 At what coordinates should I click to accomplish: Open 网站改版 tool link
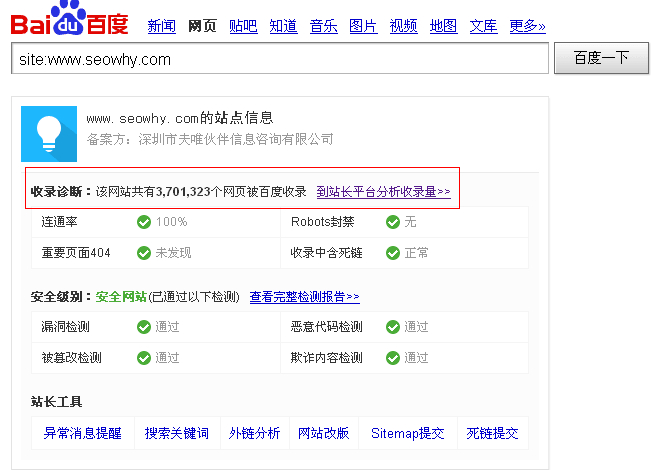pyautogui.click(x=323, y=433)
